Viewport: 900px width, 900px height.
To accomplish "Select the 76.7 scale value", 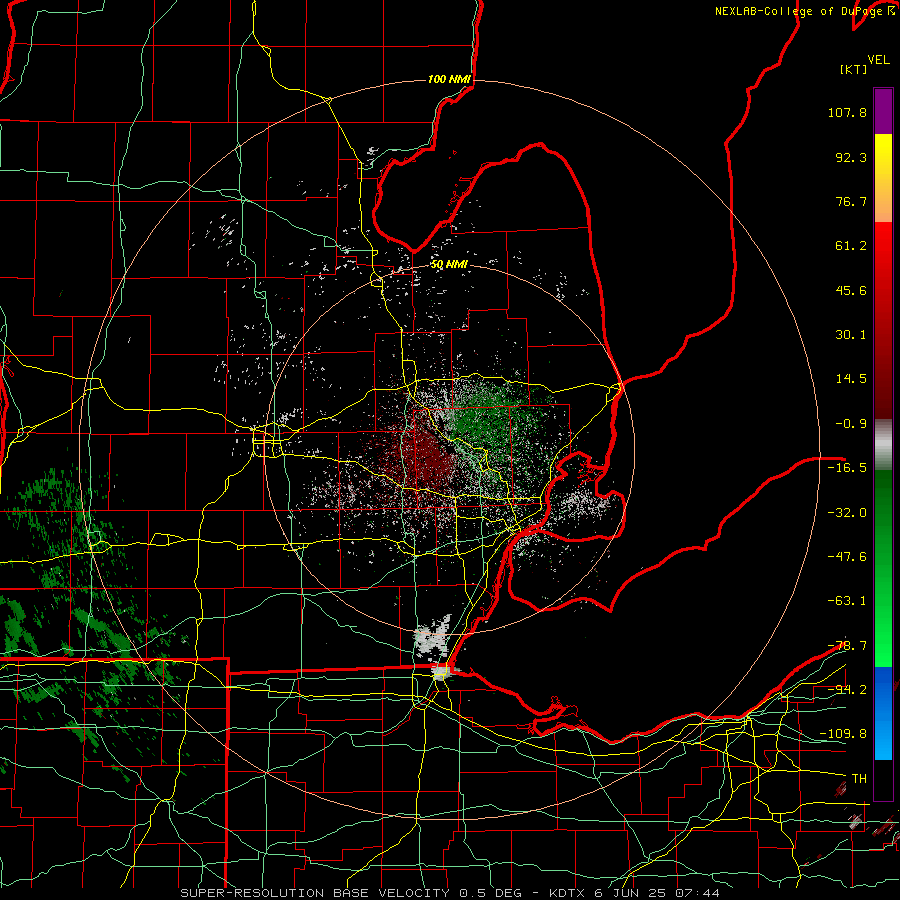I will 851,201.
